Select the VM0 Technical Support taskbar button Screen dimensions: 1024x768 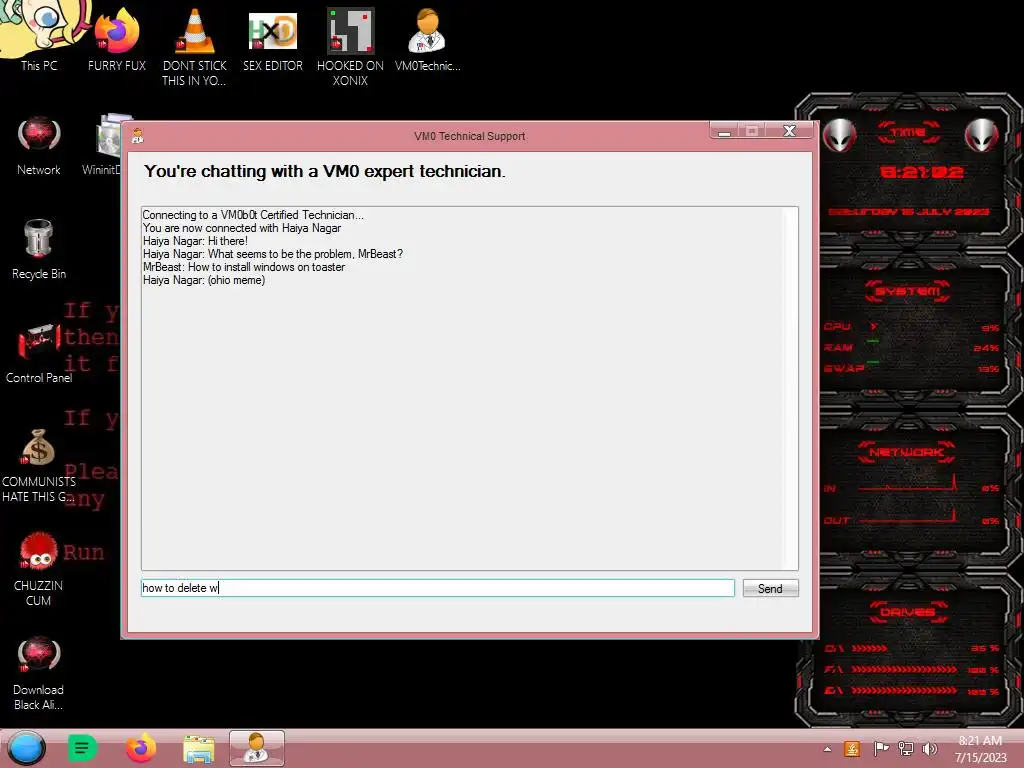coord(257,748)
